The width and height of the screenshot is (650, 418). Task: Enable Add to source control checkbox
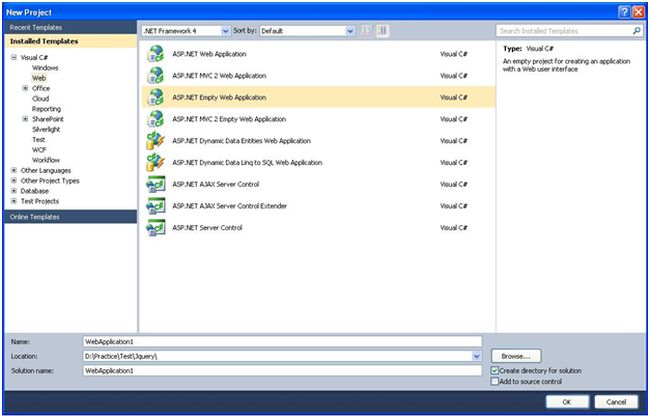[x=495, y=381]
